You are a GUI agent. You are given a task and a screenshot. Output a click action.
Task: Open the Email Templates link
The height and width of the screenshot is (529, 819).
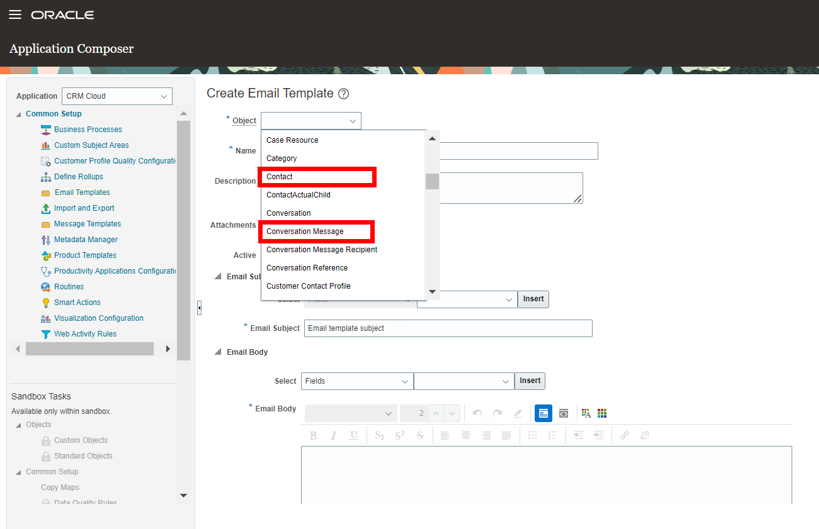tap(82, 192)
